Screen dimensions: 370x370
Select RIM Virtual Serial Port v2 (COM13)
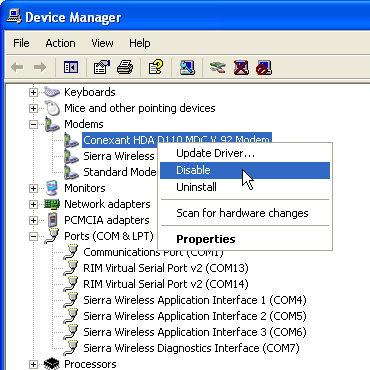tap(166, 268)
